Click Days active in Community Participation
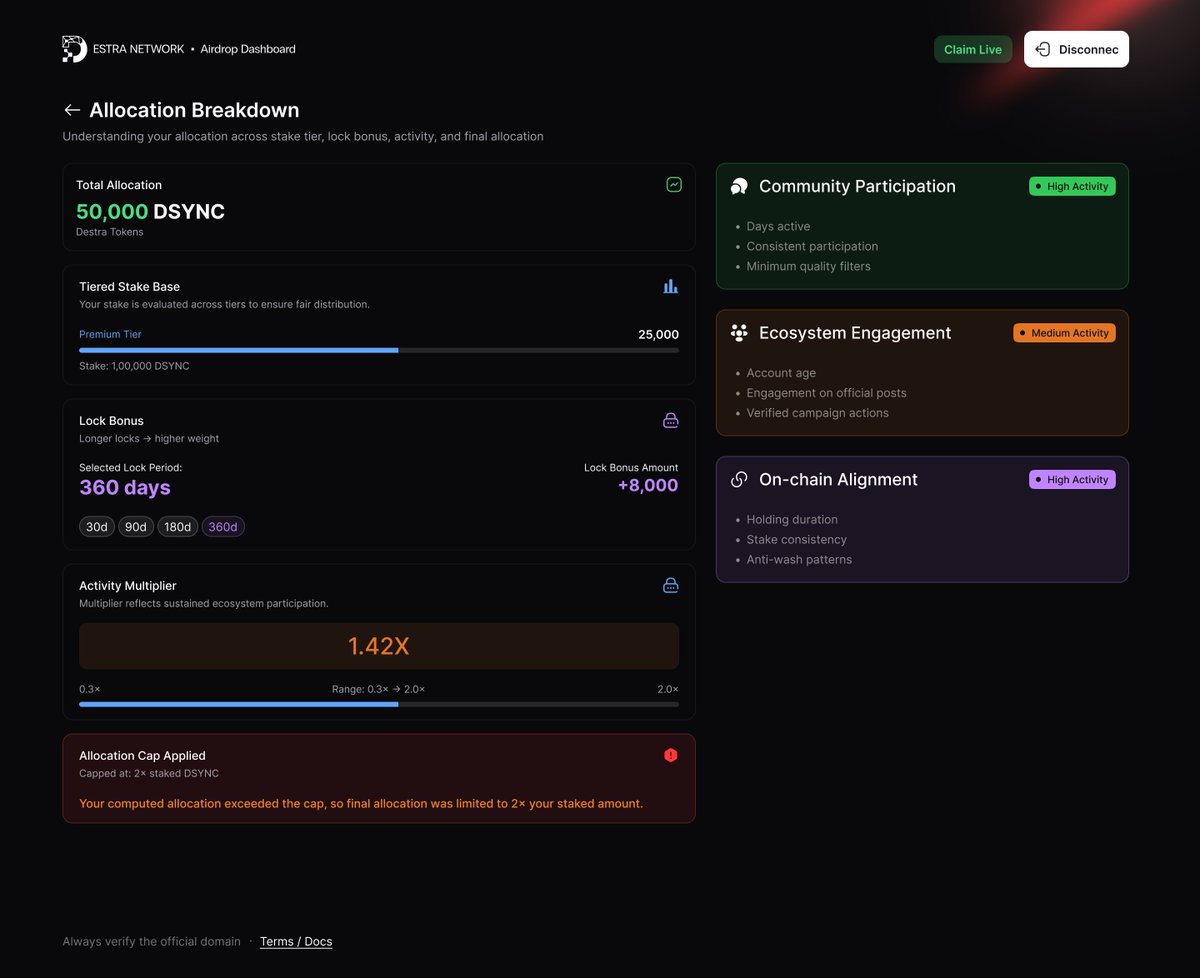Image resolution: width=1200 pixels, height=978 pixels. (x=778, y=226)
